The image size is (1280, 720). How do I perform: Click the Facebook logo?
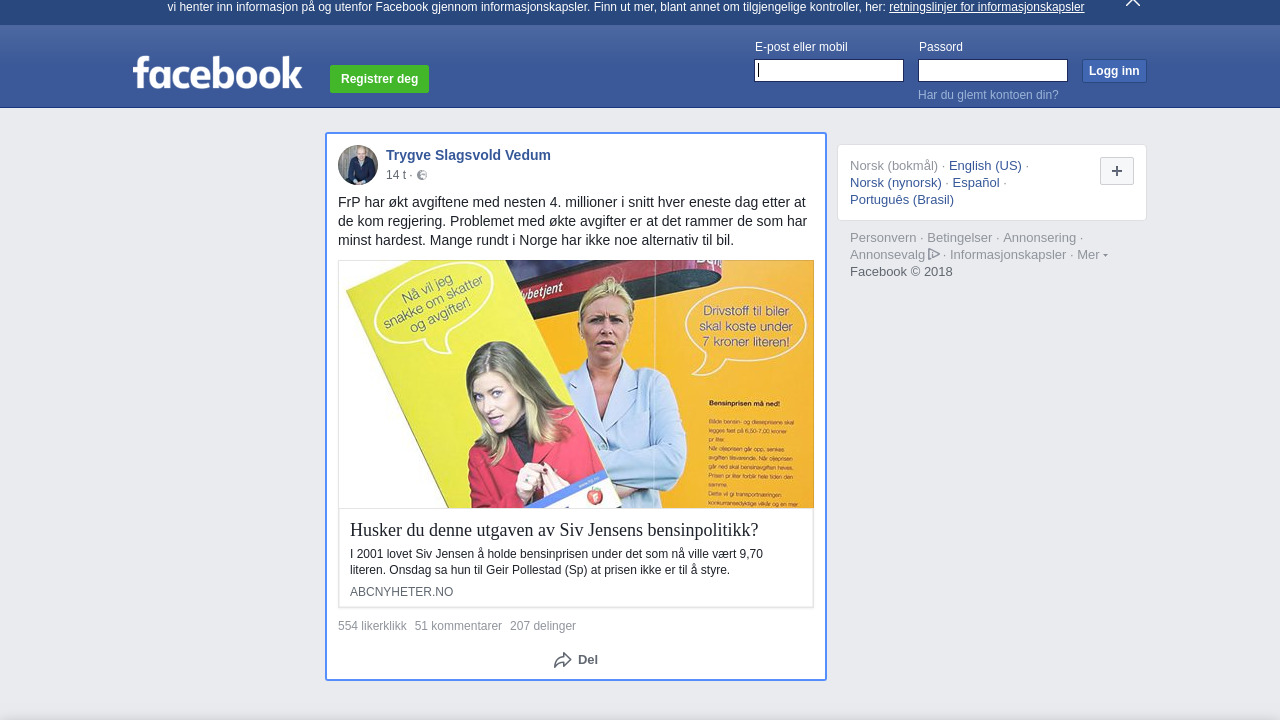point(217,72)
